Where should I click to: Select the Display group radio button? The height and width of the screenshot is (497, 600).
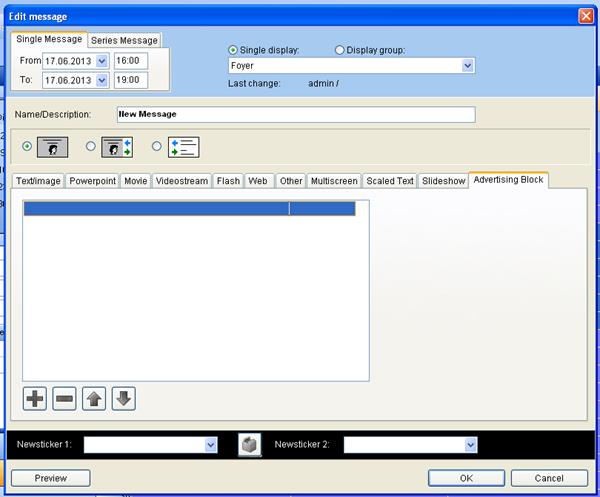pyautogui.click(x=340, y=50)
